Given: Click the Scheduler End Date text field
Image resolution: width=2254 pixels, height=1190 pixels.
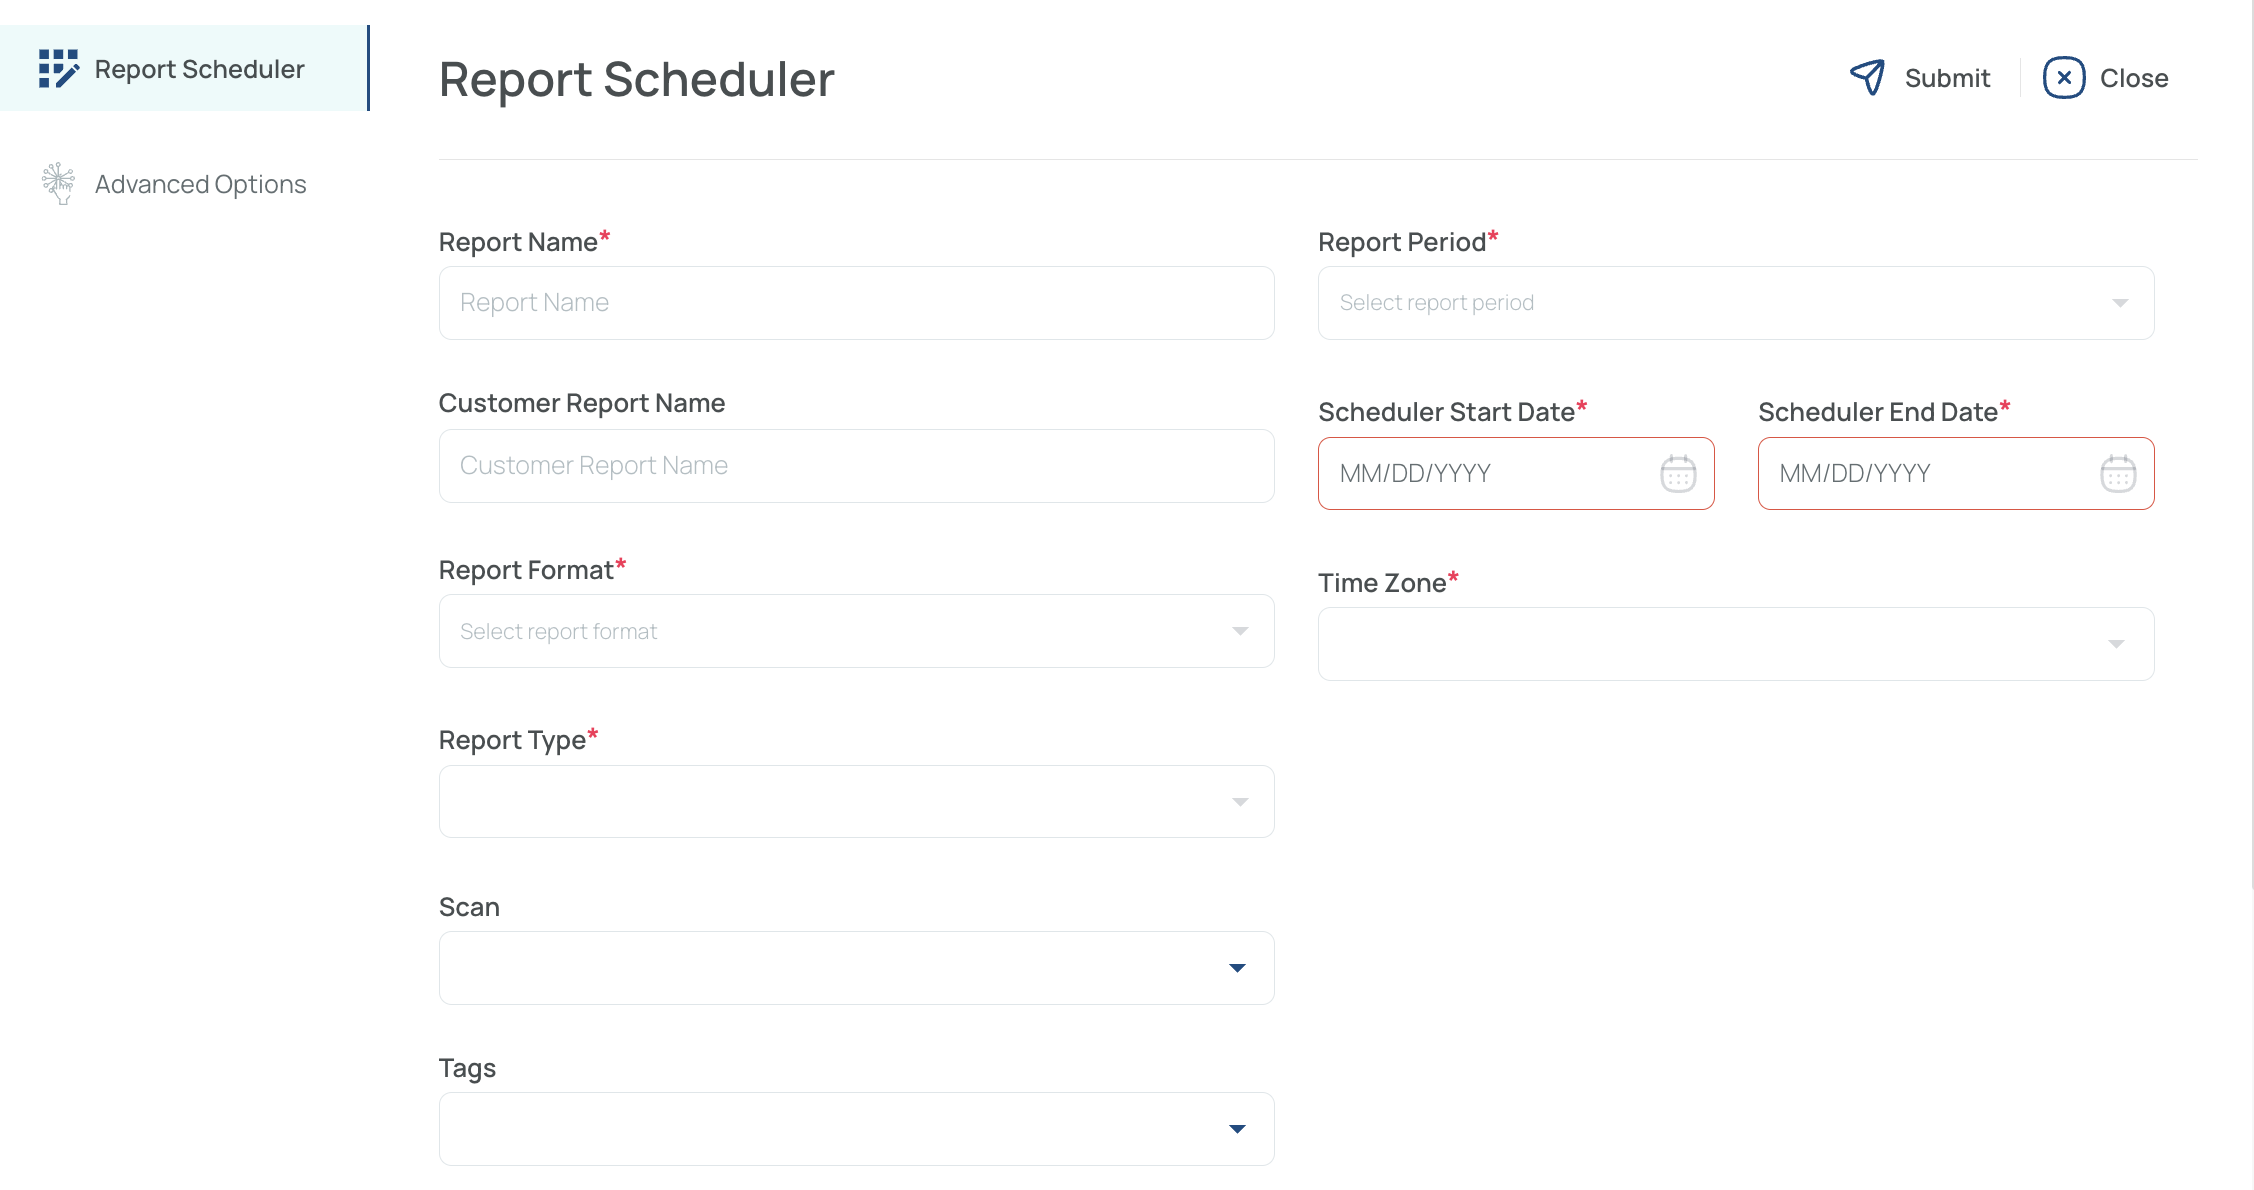Looking at the screenshot, I should point(1956,473).
